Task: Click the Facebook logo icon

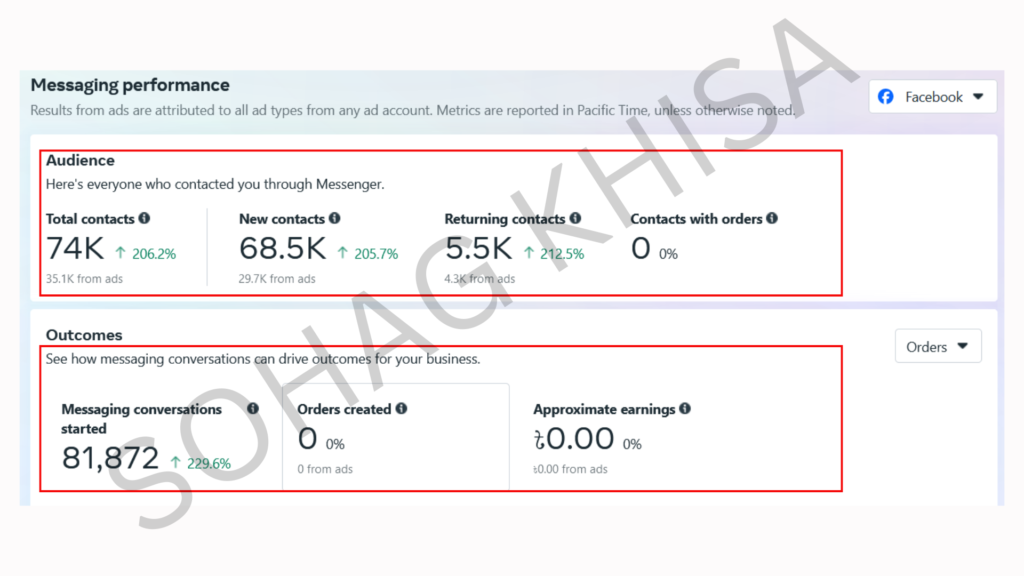Action: click(x=886, y=97)
